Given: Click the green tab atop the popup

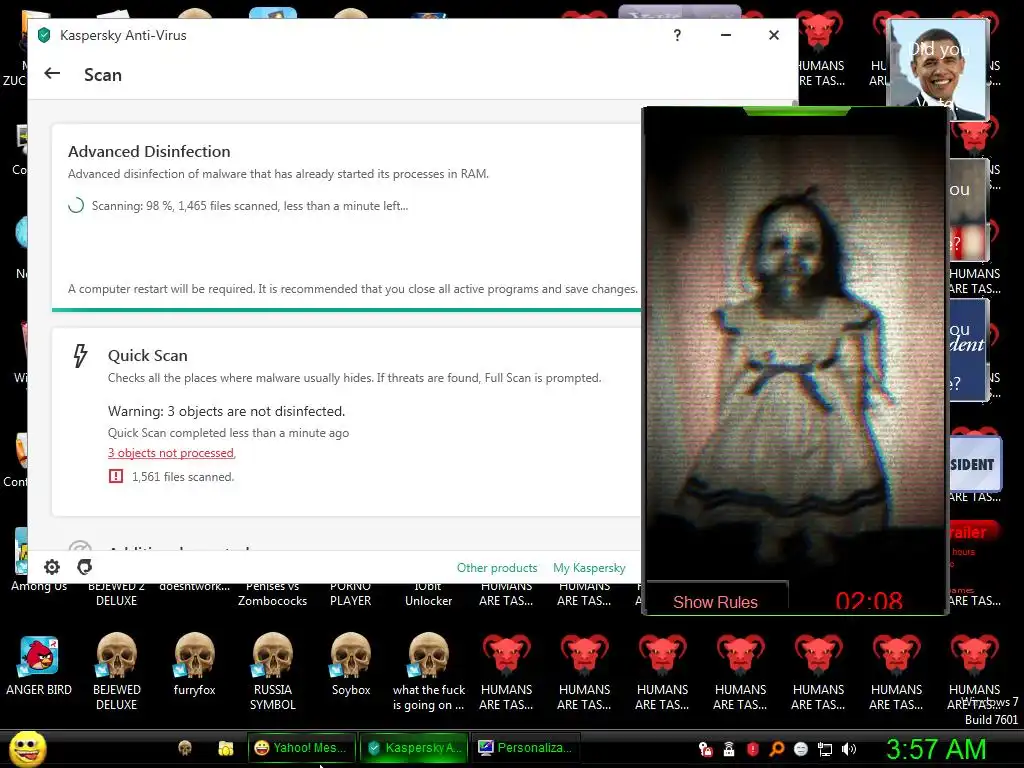Looking at the screenshot, I should pyautogui.click(x=797, y=111).
